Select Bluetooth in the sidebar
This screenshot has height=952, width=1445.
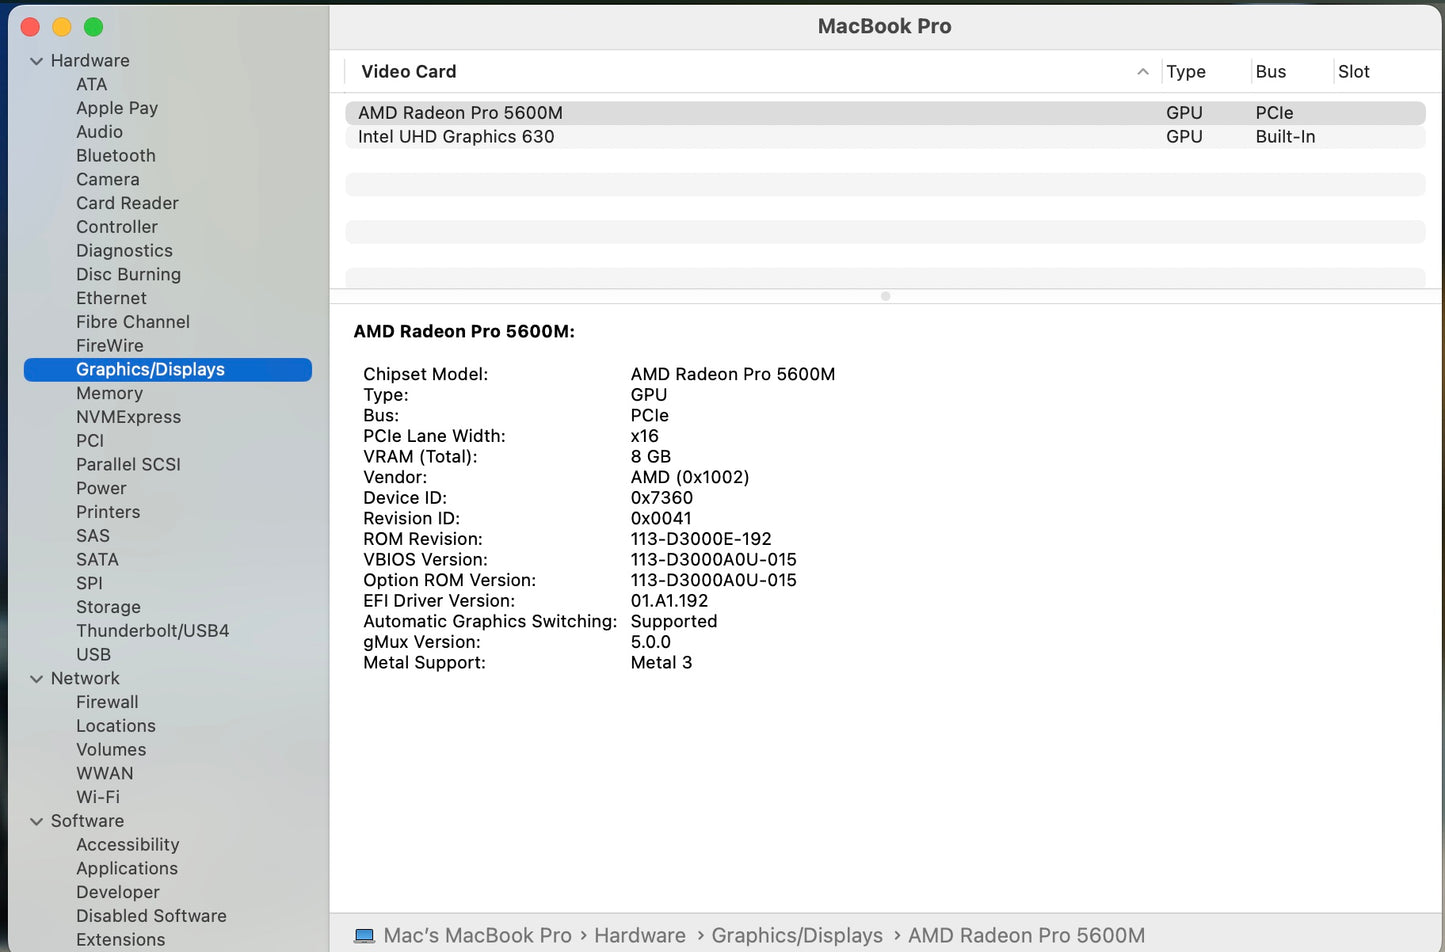click(x=115, y=156)
